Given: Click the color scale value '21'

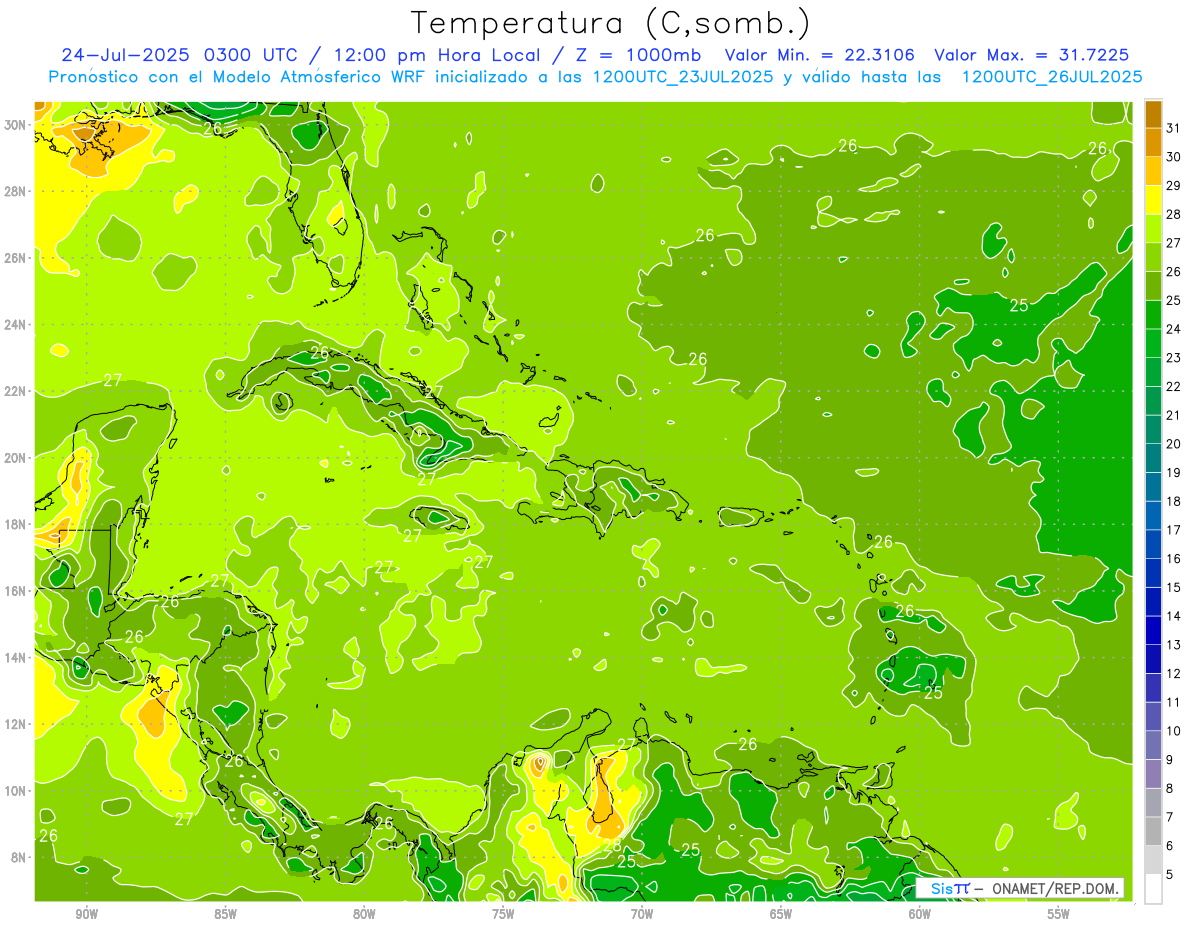Looking at the screenshot, I should click(1173, 415).
